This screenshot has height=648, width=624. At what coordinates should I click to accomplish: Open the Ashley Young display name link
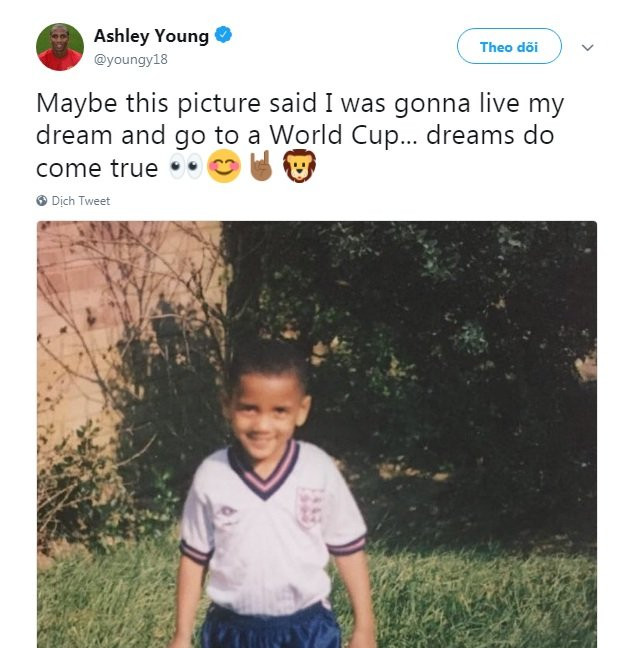click(x=151, y=36)
